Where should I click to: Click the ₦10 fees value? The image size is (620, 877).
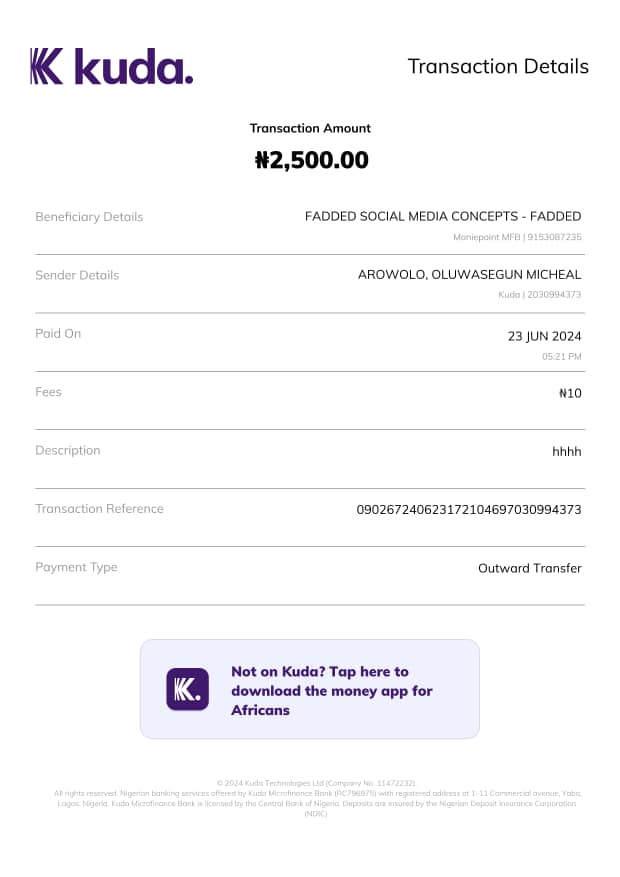[x=570, y=393]
